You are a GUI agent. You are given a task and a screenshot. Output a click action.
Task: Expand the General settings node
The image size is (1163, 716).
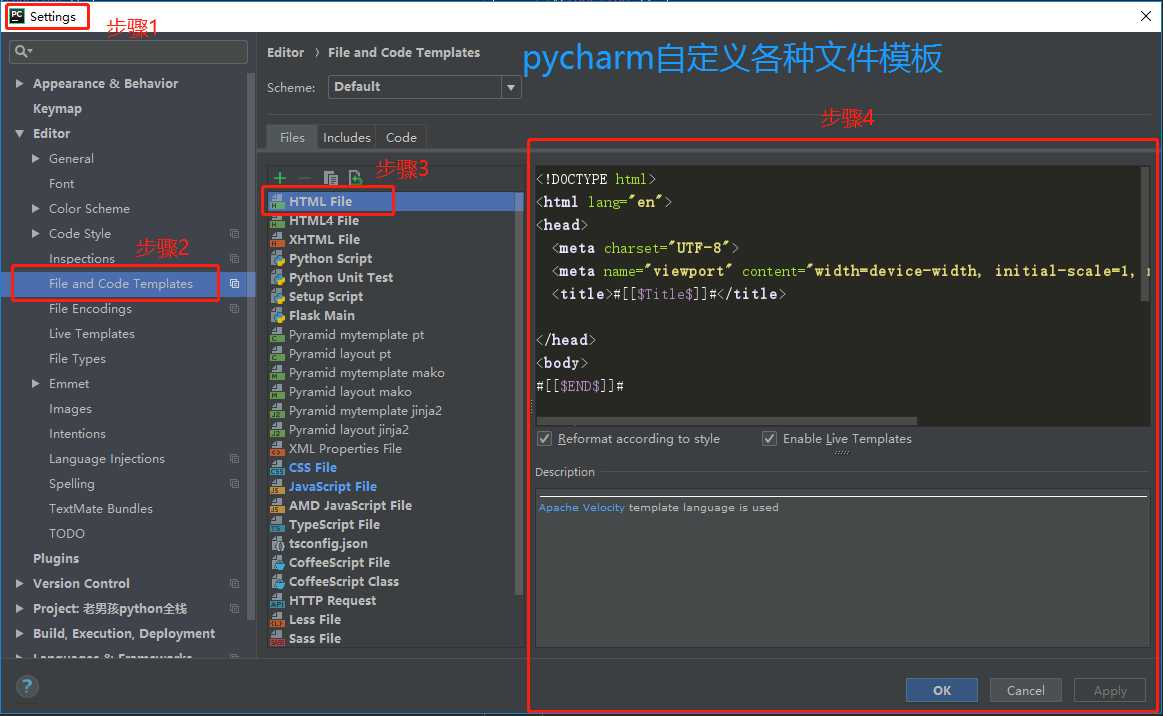pos(36,159)
